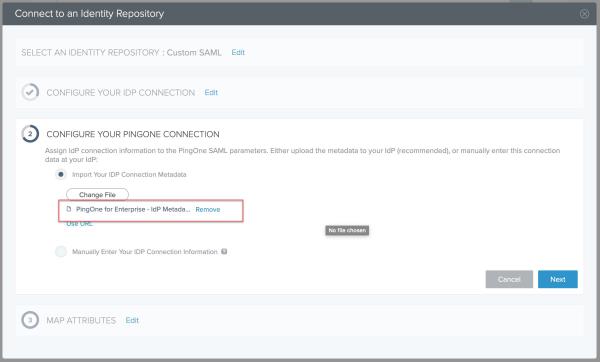Click the step 3 circle icon
Screen dimensions: 600x362
pos(30,320)
